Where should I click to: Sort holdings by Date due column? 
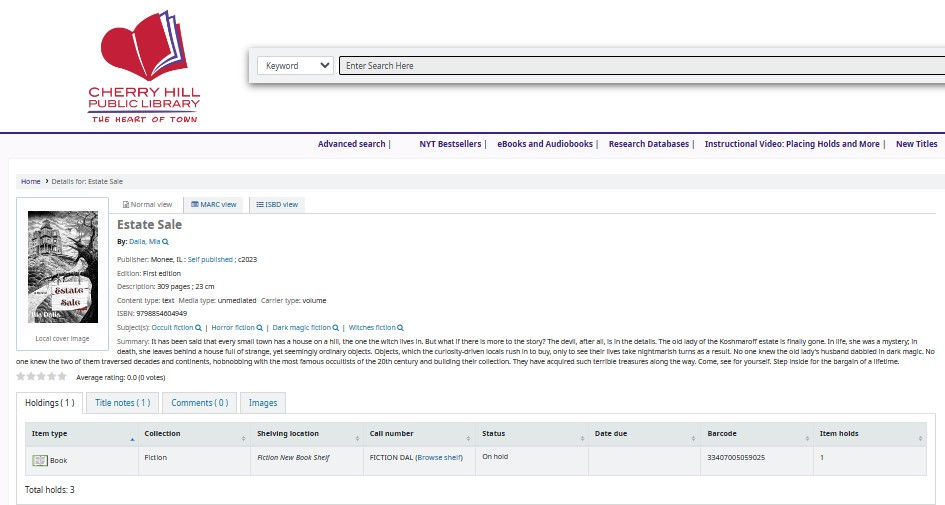(x=644, y=434)
